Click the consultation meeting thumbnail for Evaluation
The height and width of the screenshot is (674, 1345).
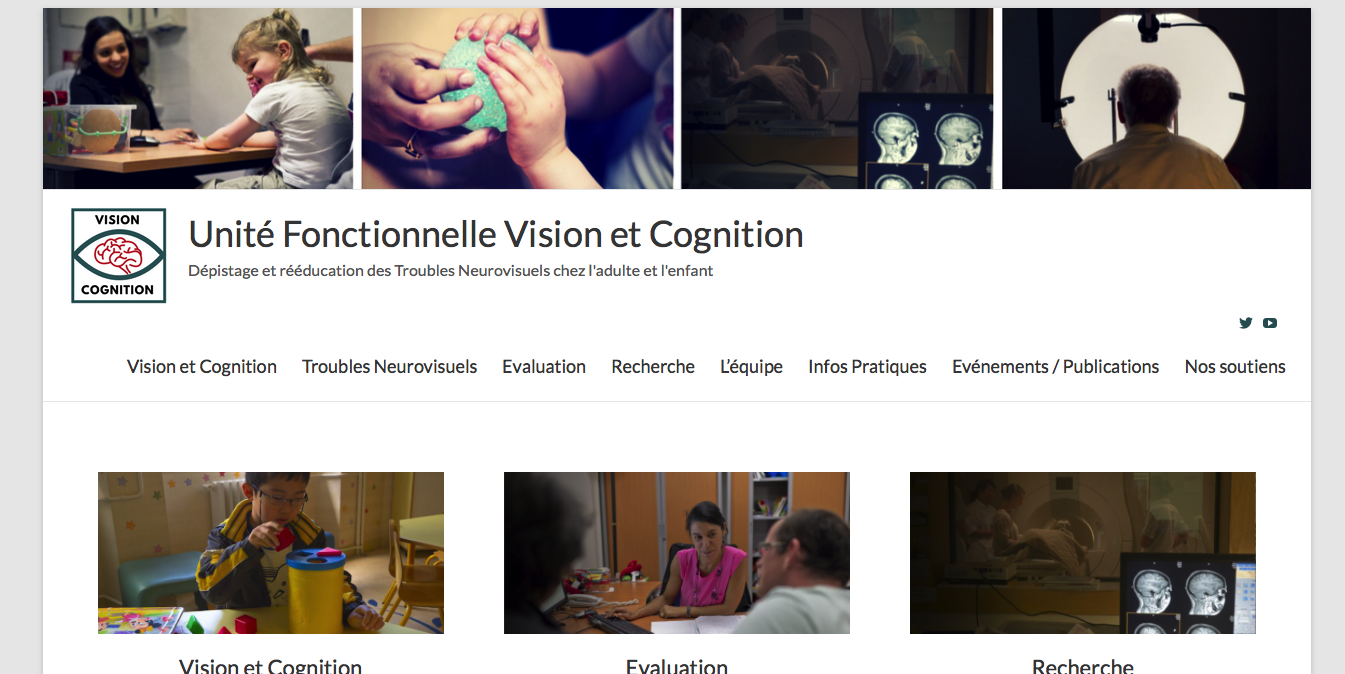click(677, 553)
